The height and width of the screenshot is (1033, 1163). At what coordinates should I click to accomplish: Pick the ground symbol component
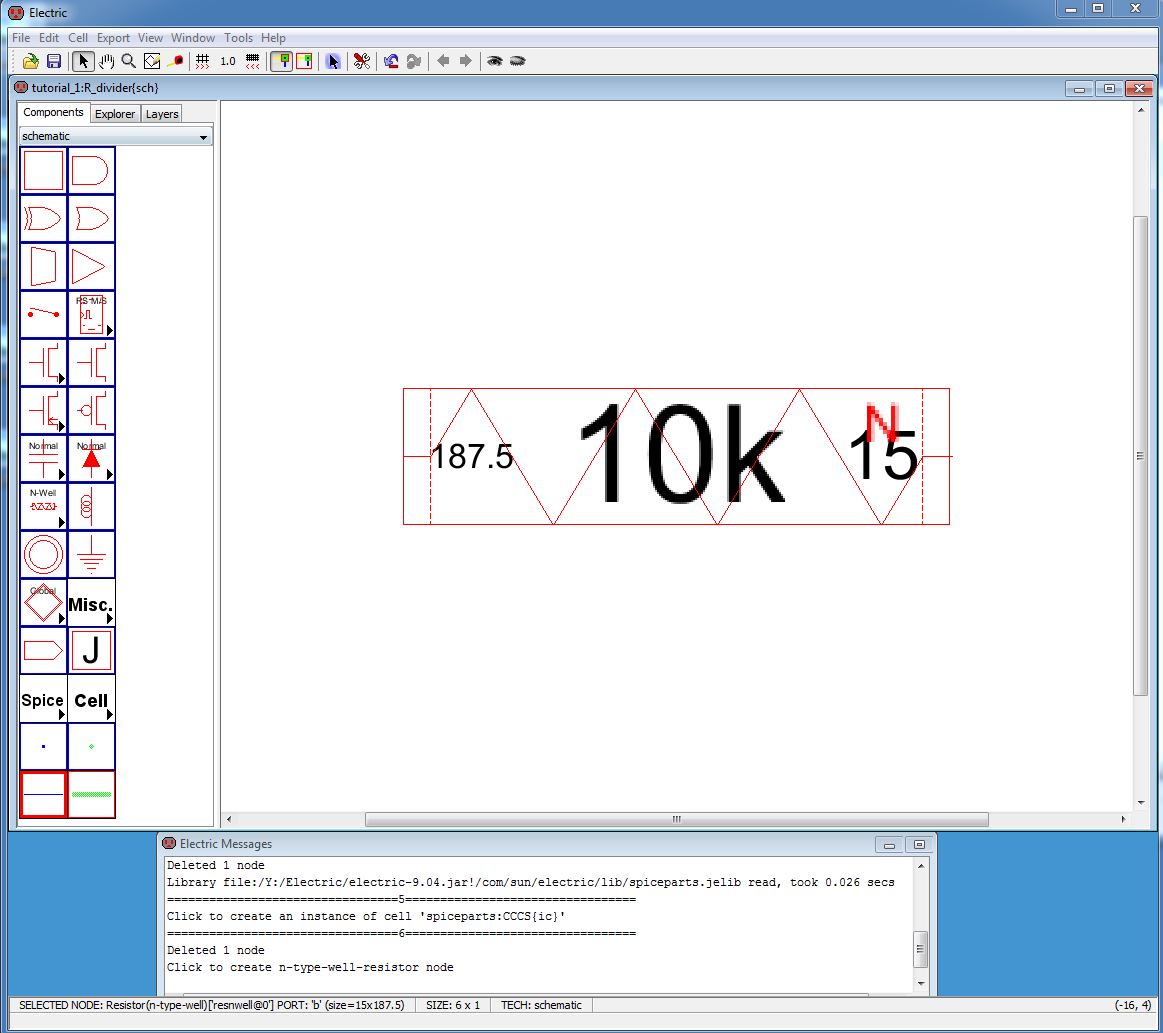click(91, 555)
